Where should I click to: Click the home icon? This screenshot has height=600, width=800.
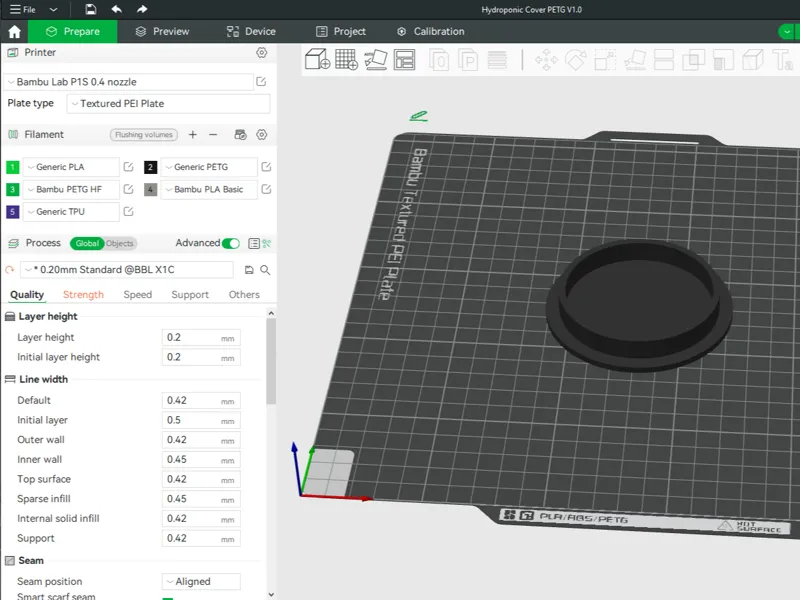tap(14, 32)
